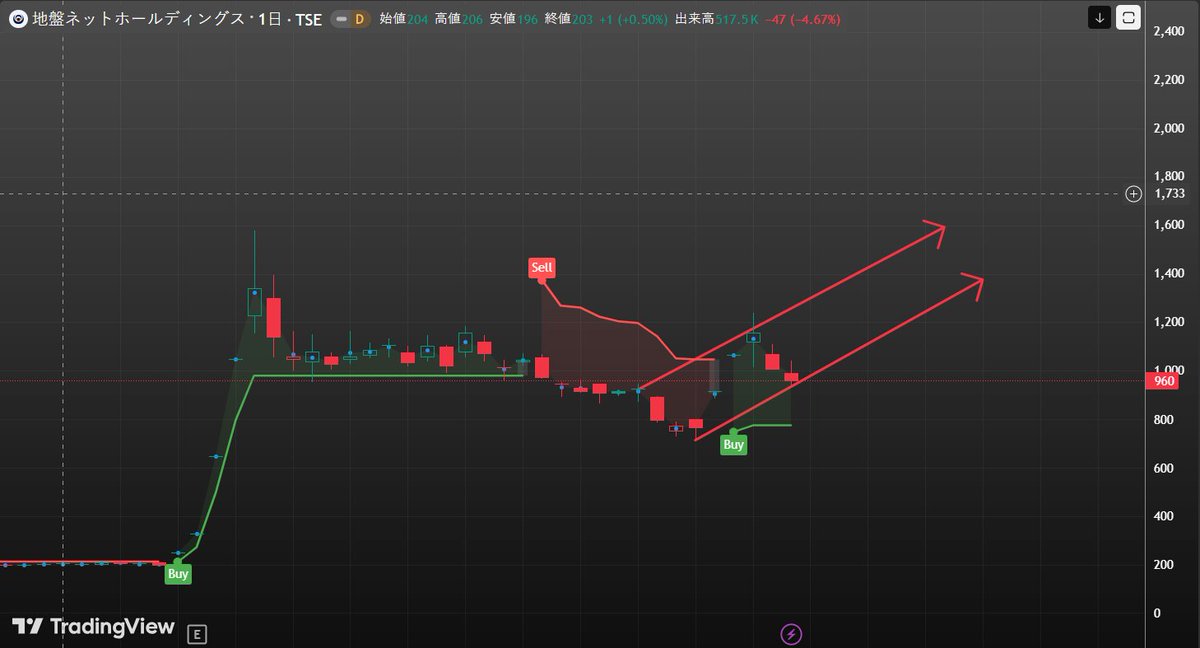Click the Buy label near the 200 level

coord(178,574)
